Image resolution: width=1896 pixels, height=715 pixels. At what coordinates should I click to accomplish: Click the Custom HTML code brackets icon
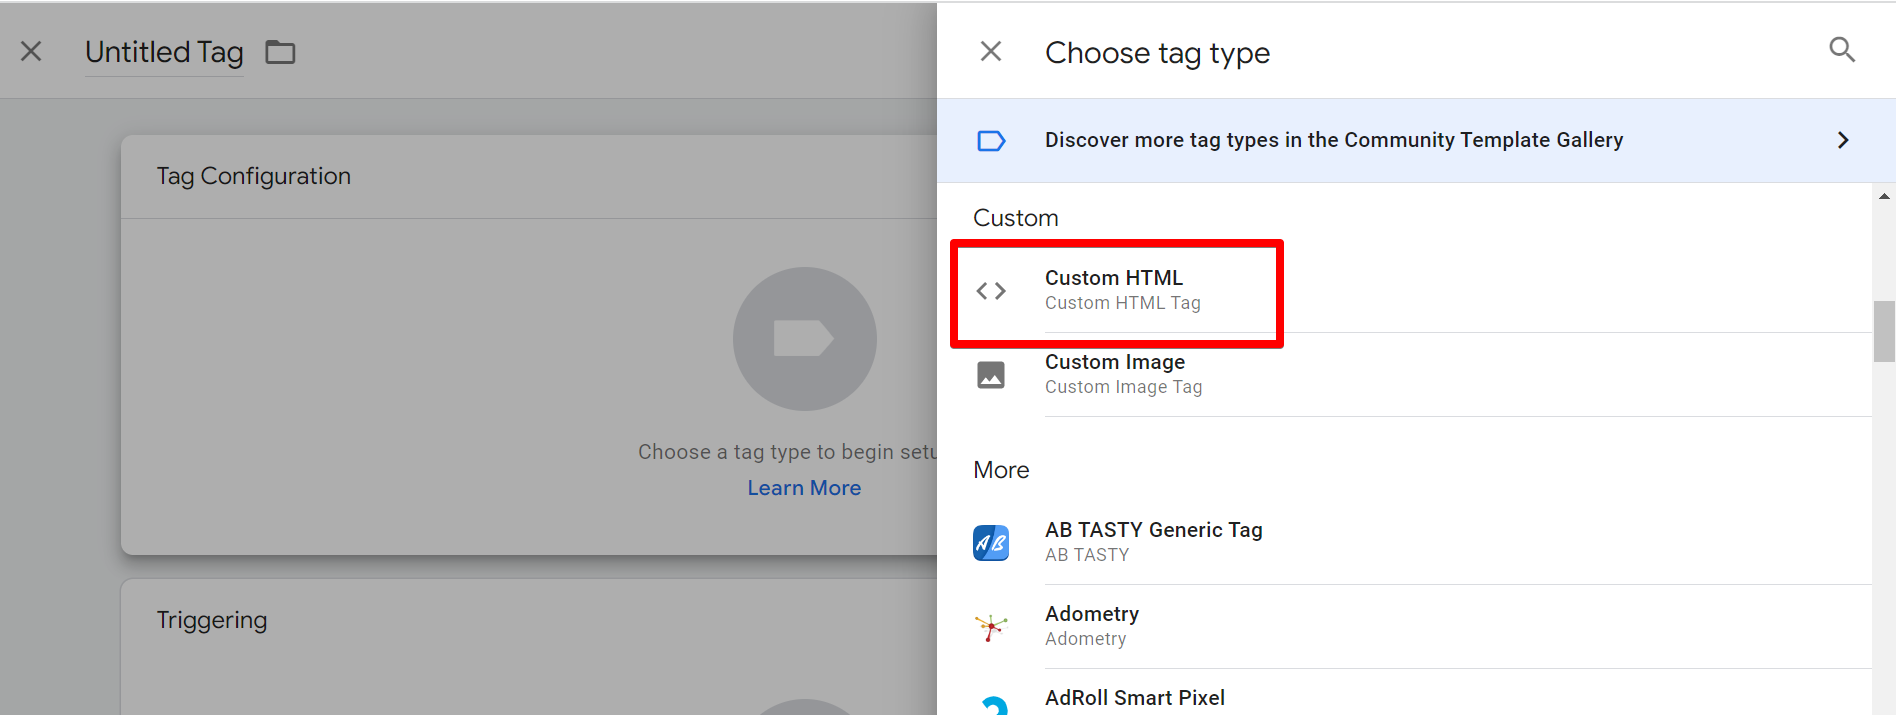pos(991,291)
